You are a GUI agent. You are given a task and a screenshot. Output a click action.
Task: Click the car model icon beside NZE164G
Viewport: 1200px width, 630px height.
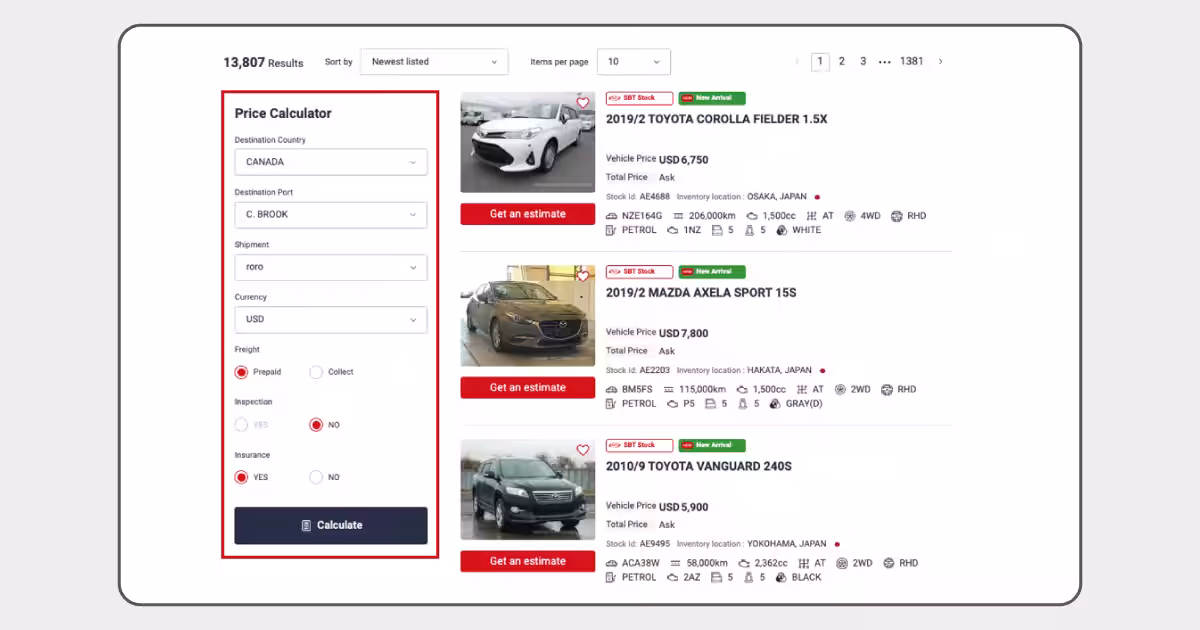coord(612,216)
